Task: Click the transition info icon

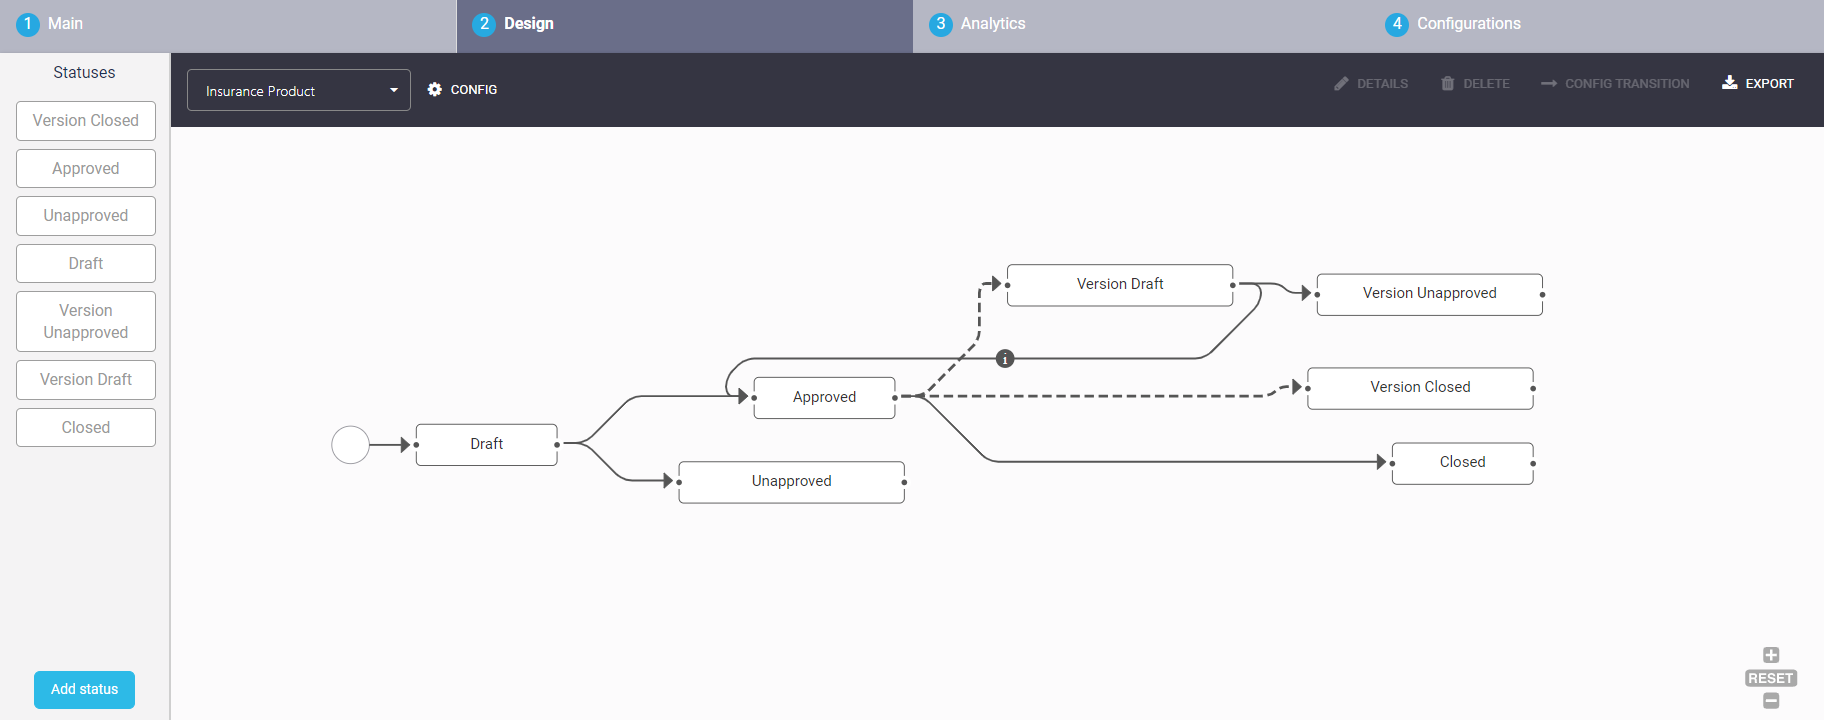Action: tap(1005, 359)
